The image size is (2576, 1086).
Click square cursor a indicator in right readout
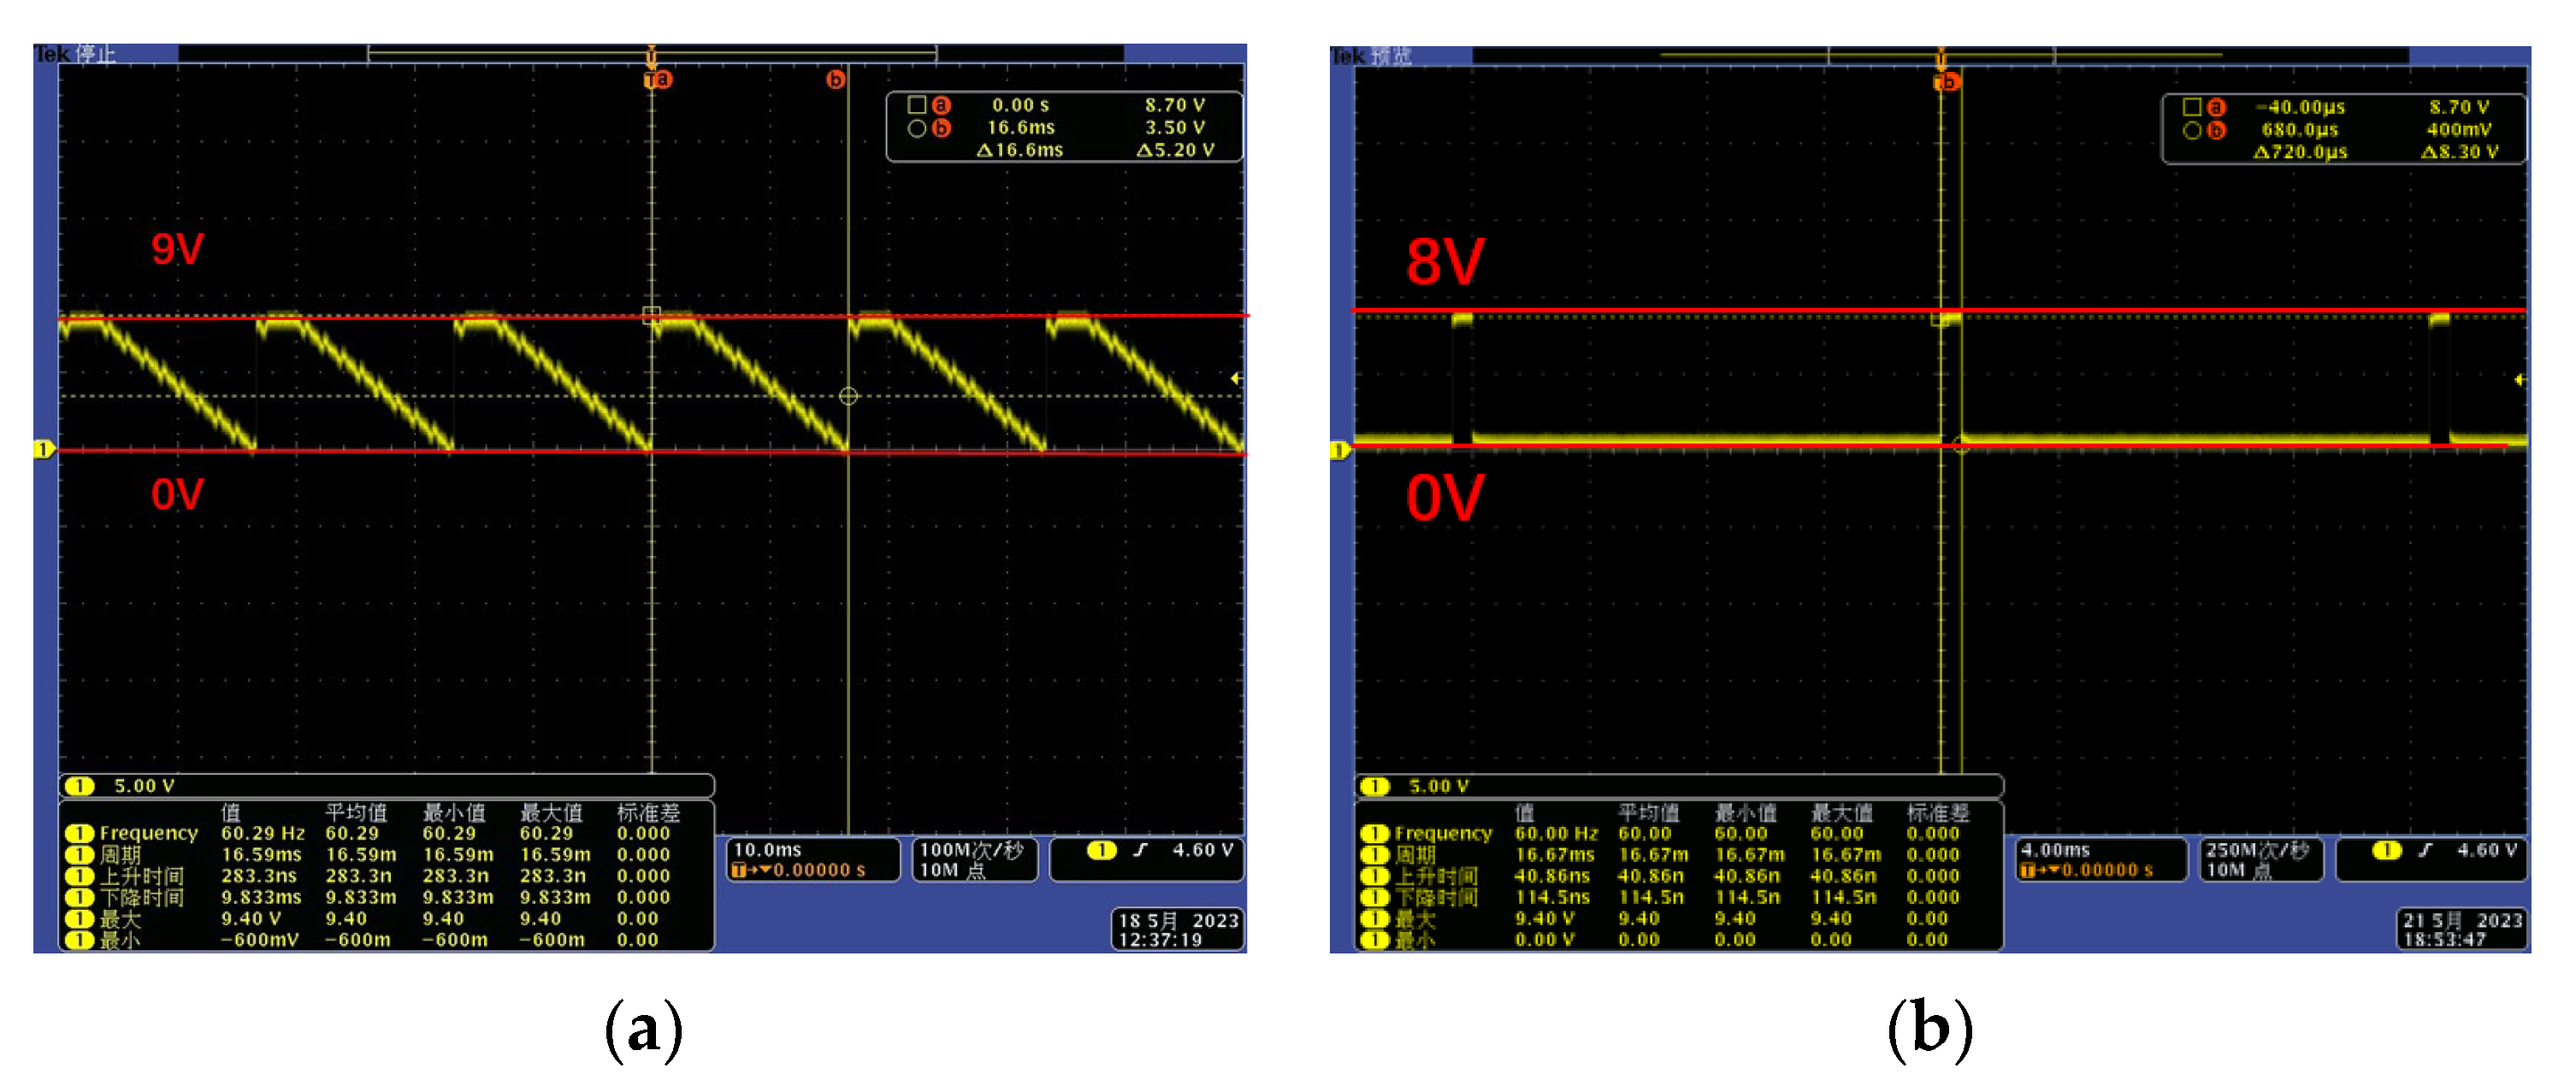[x=2192, y=107]
